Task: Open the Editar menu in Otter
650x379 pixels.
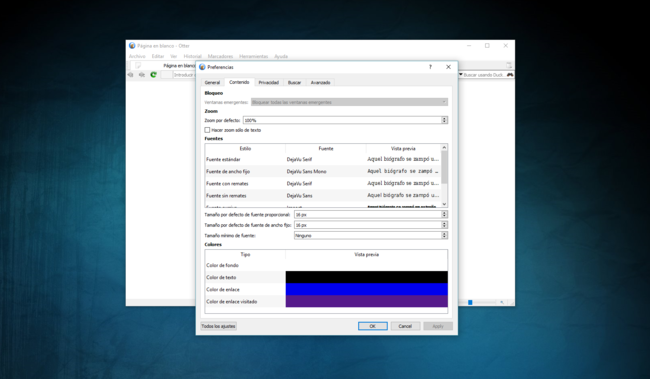Action: 158,56
